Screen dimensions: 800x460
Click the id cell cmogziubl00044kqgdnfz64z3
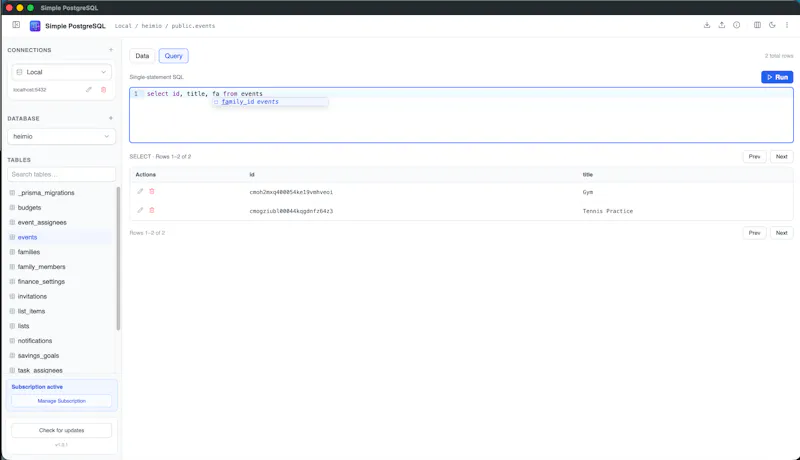pos(291,211)
